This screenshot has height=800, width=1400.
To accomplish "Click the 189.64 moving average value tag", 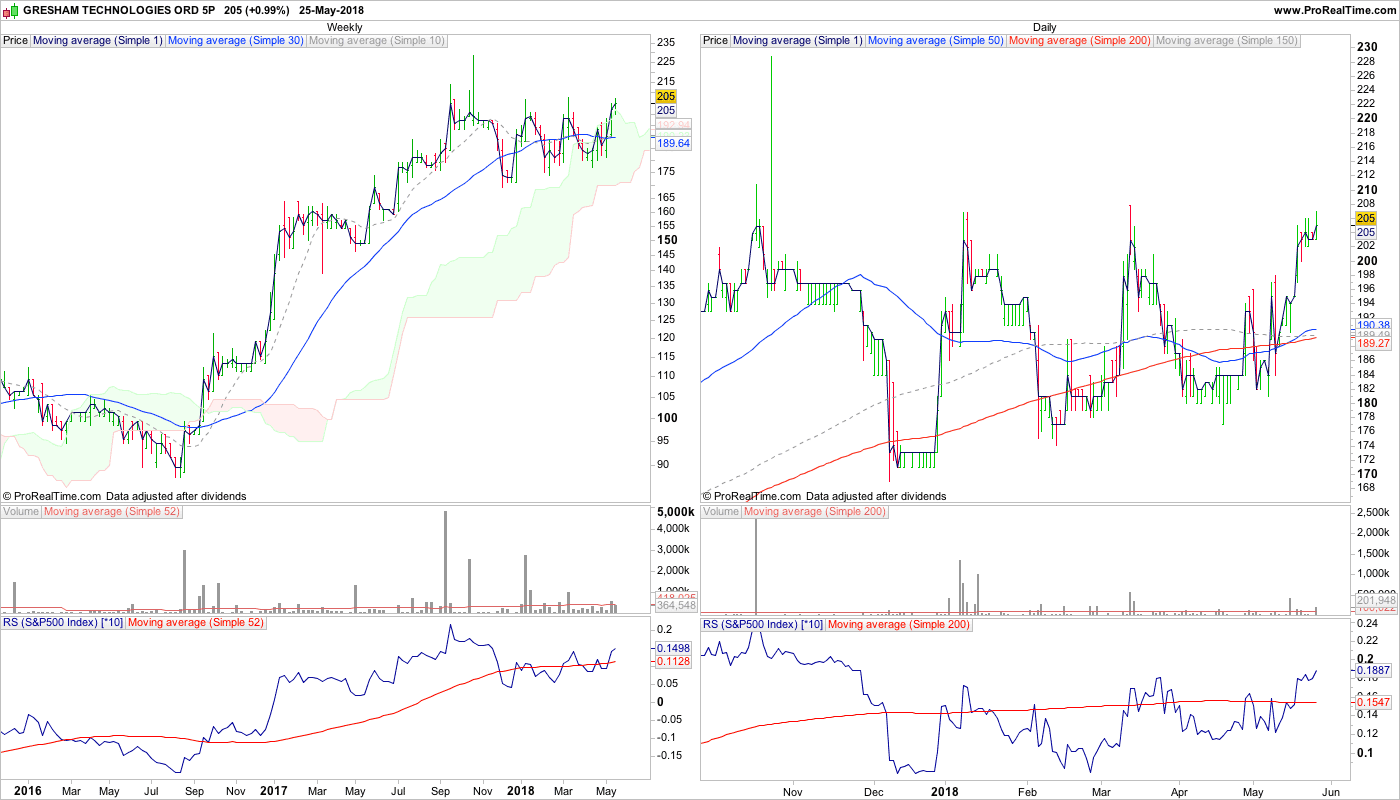I will pyautogui.click(x=673, y=144).
